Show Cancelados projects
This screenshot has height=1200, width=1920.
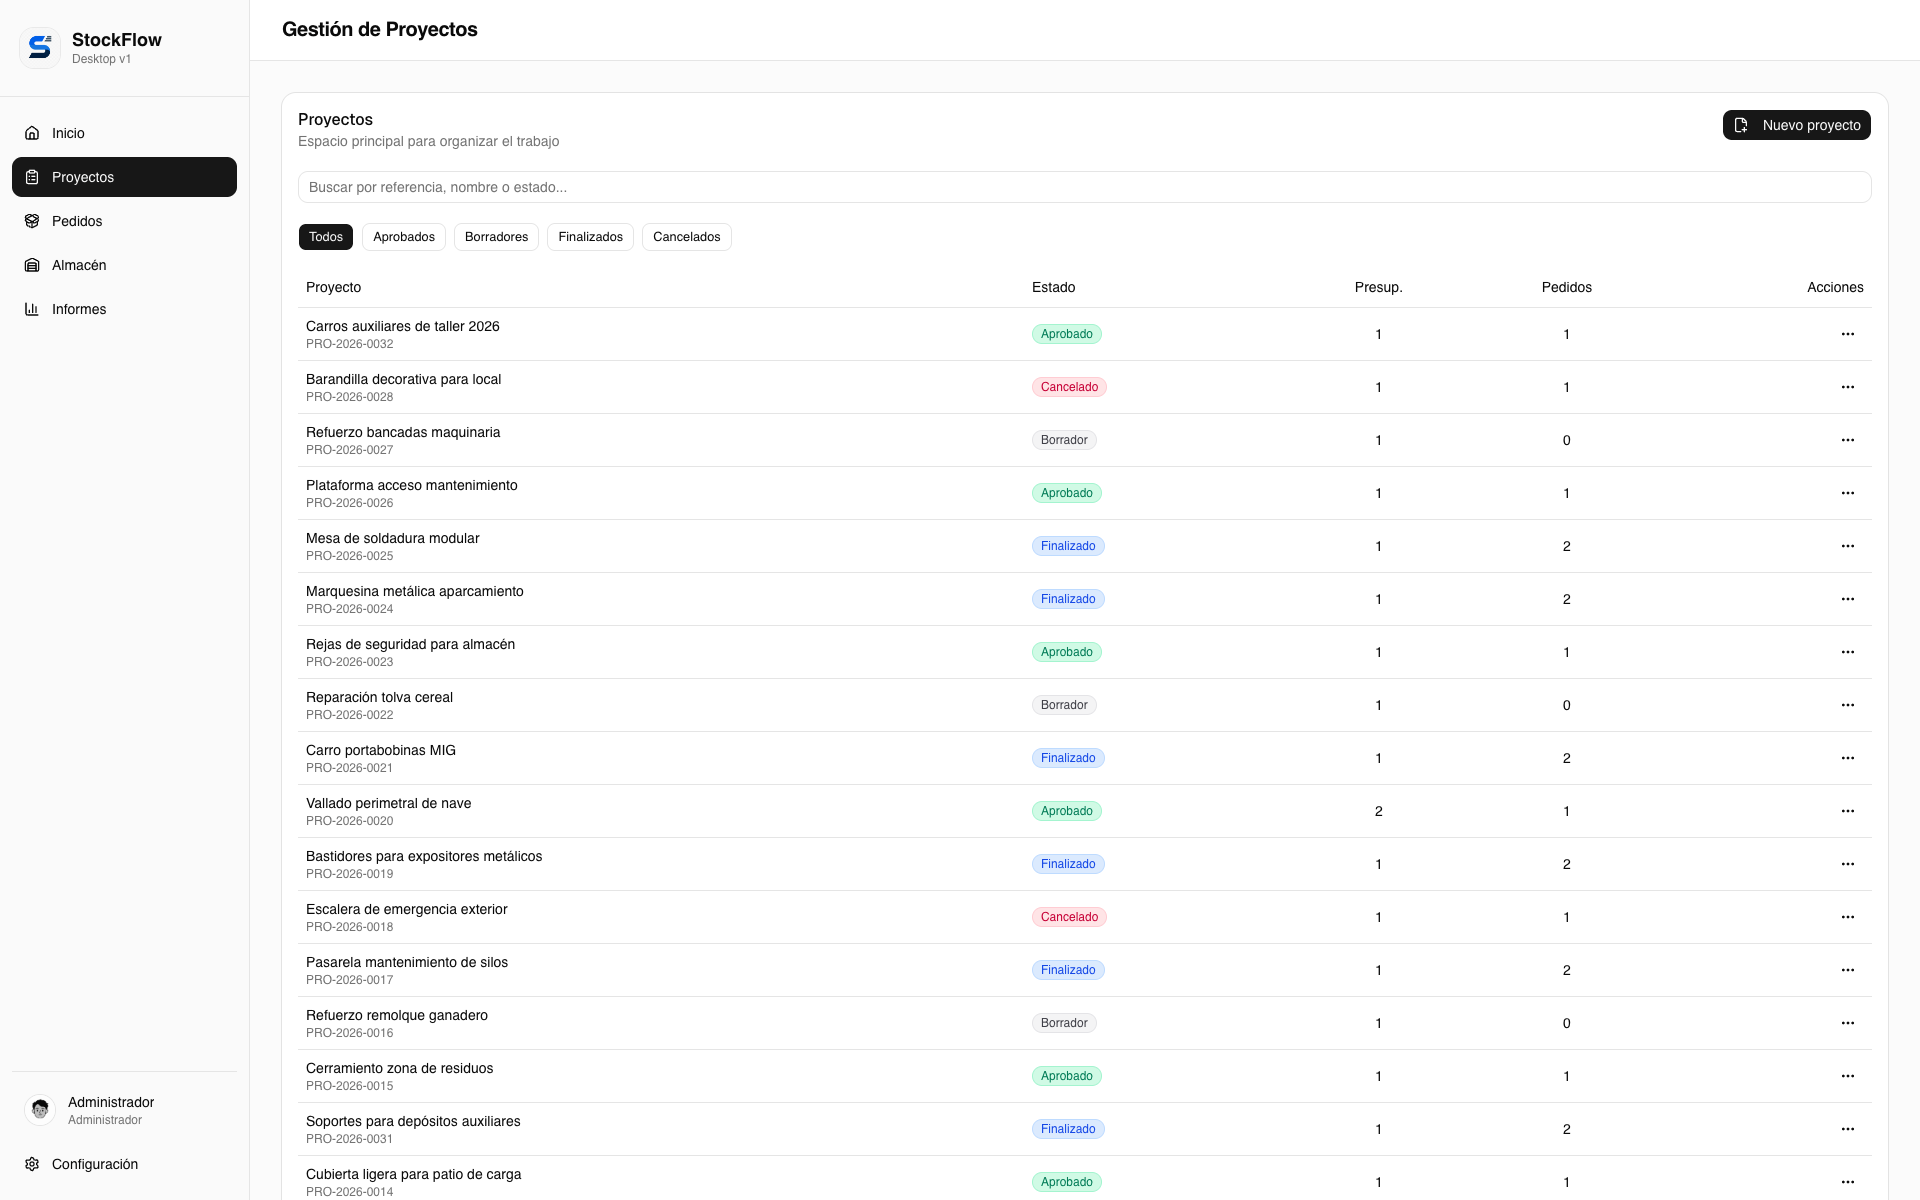687,237
